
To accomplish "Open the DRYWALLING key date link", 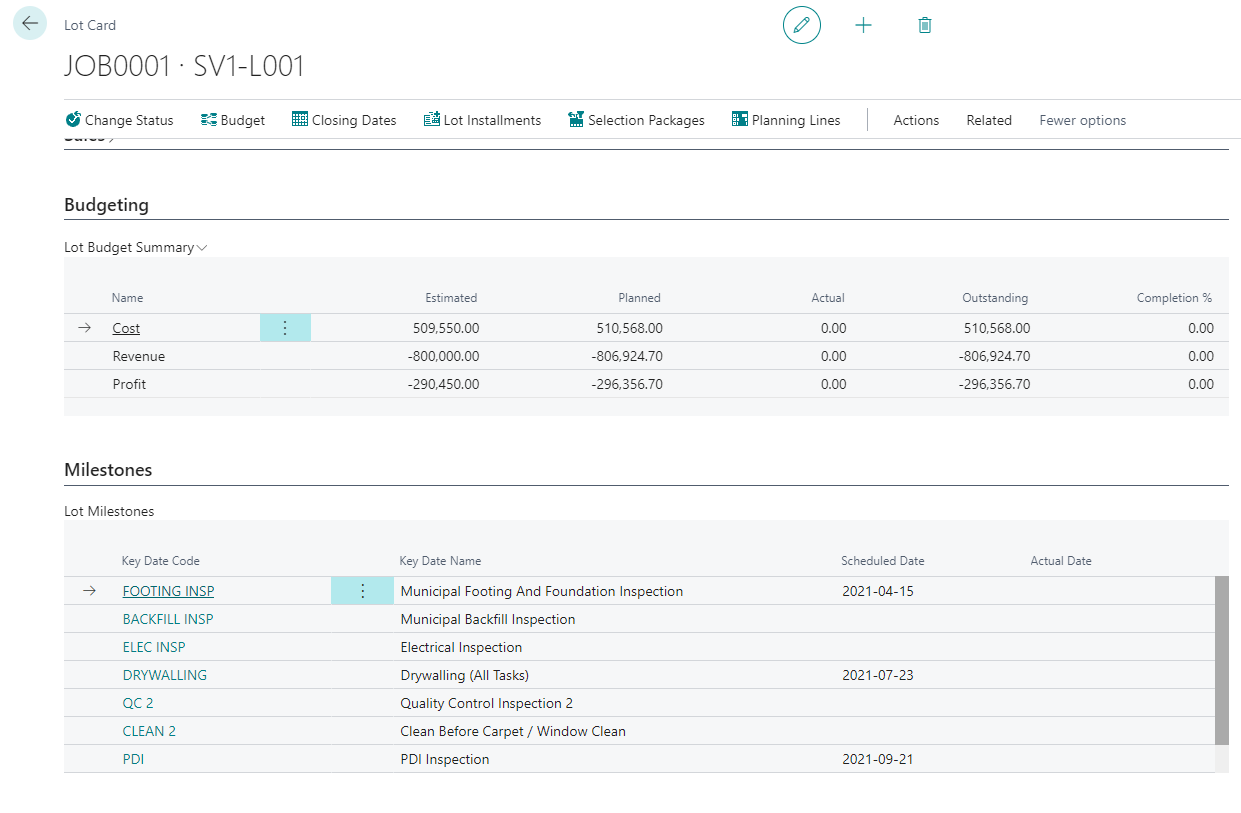I will coord(164,675).
